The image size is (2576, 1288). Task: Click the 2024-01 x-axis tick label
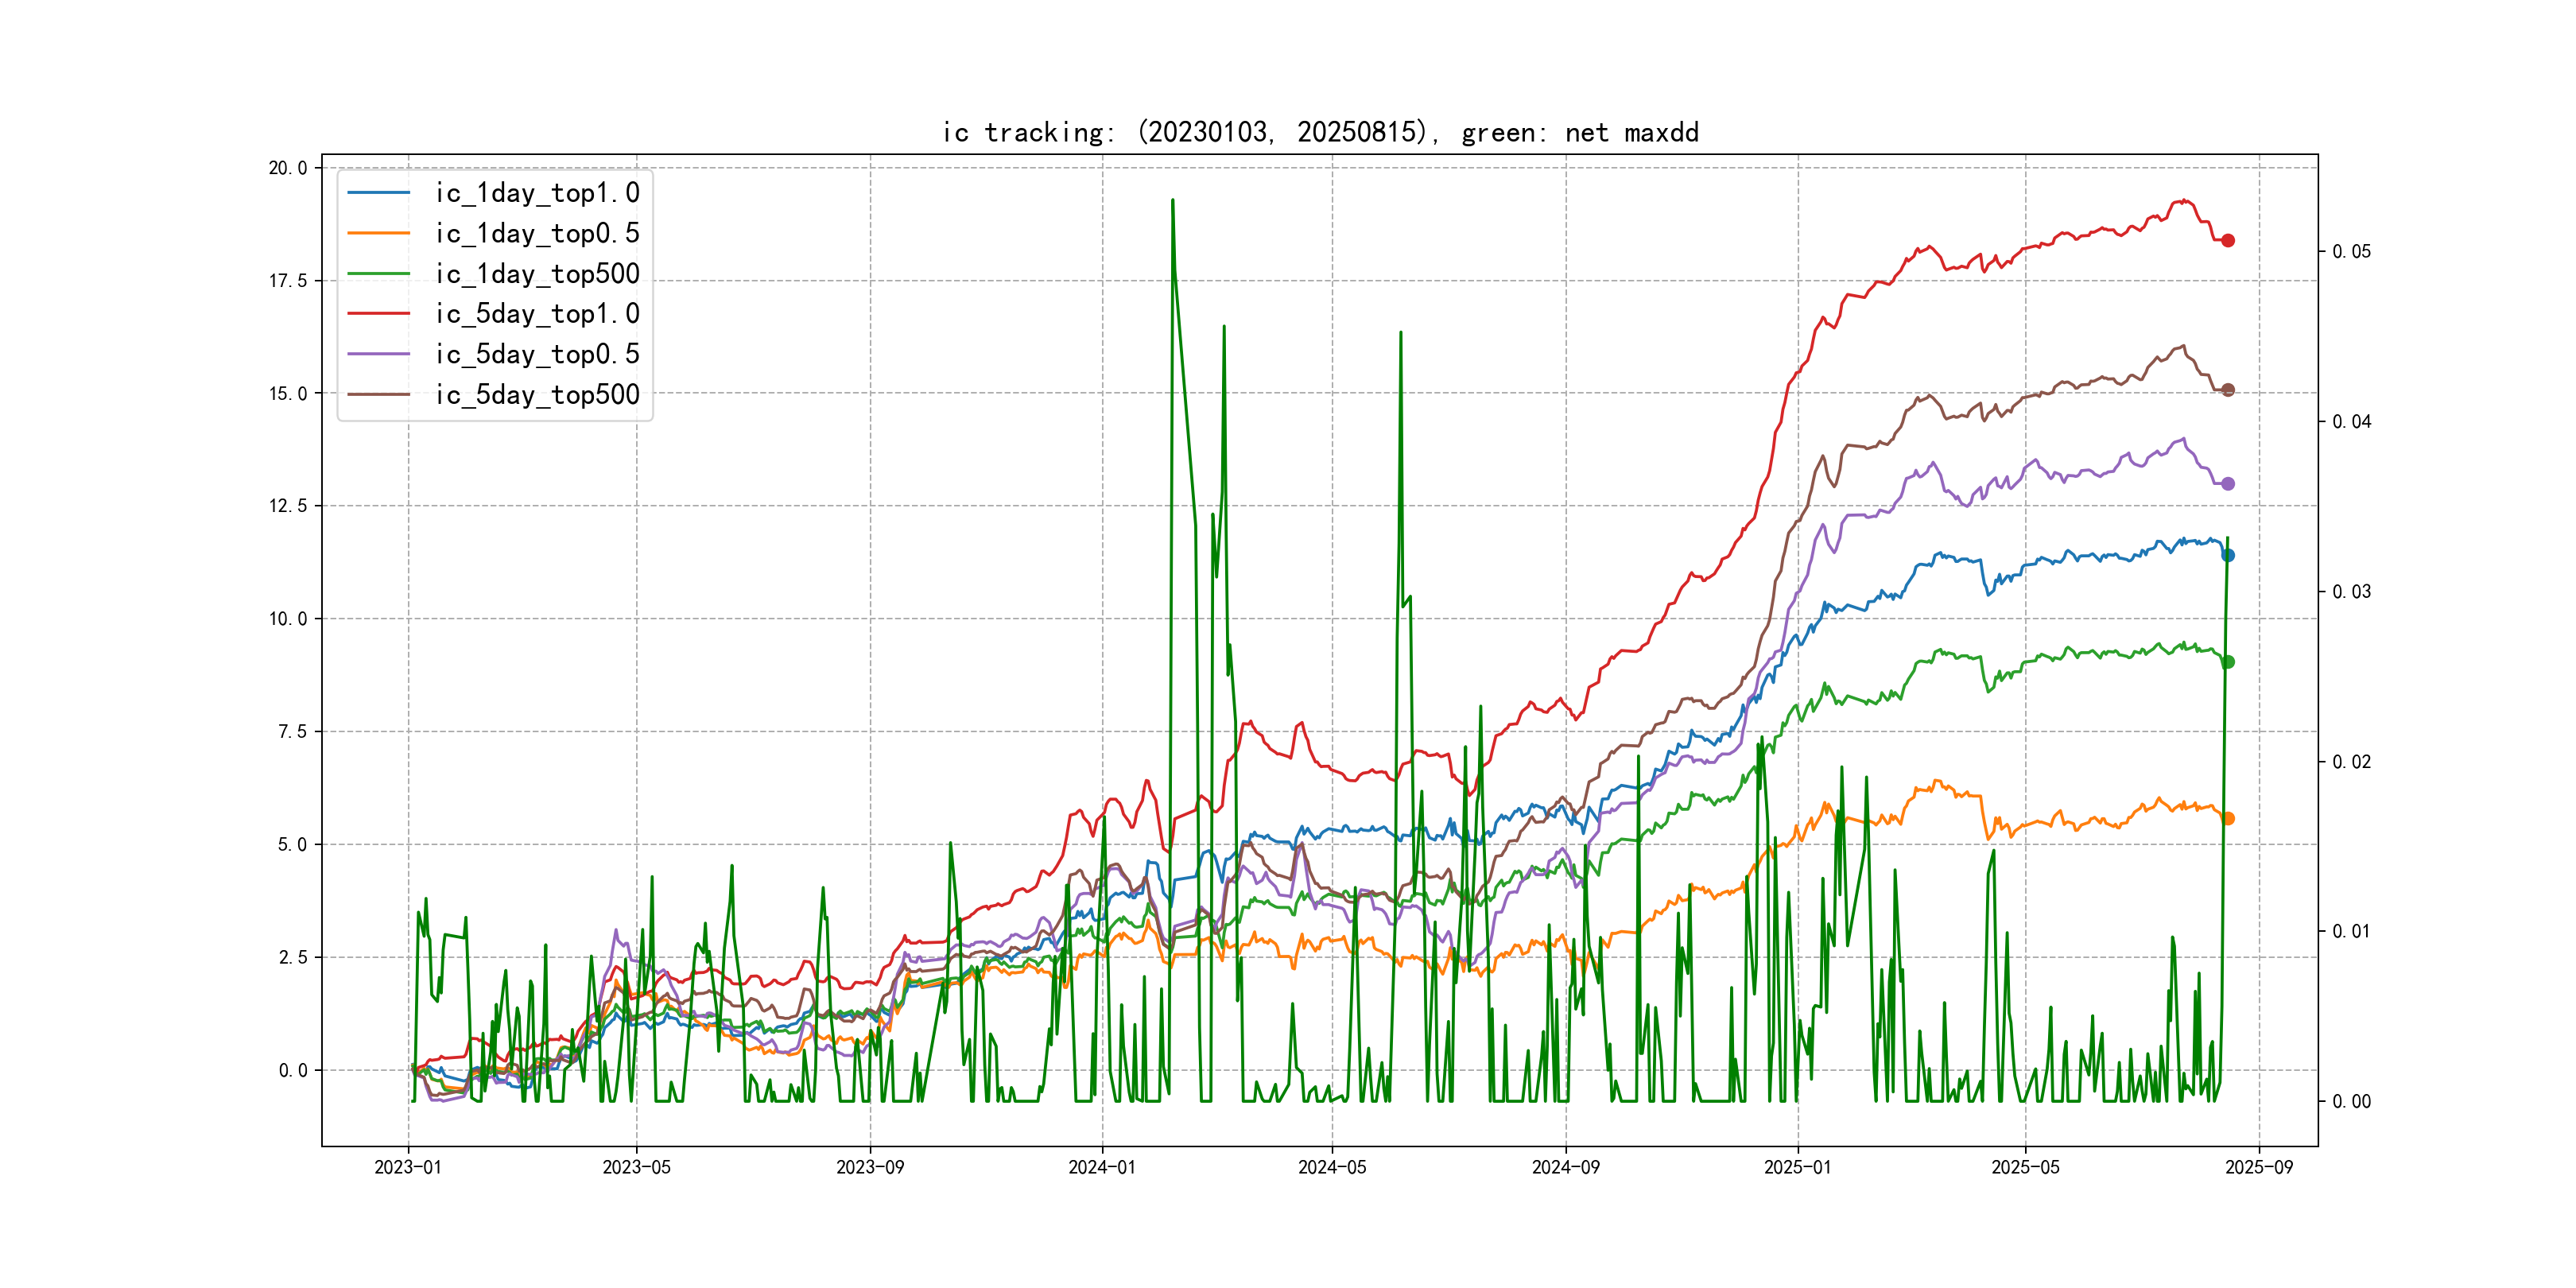pos(1102,1167)
